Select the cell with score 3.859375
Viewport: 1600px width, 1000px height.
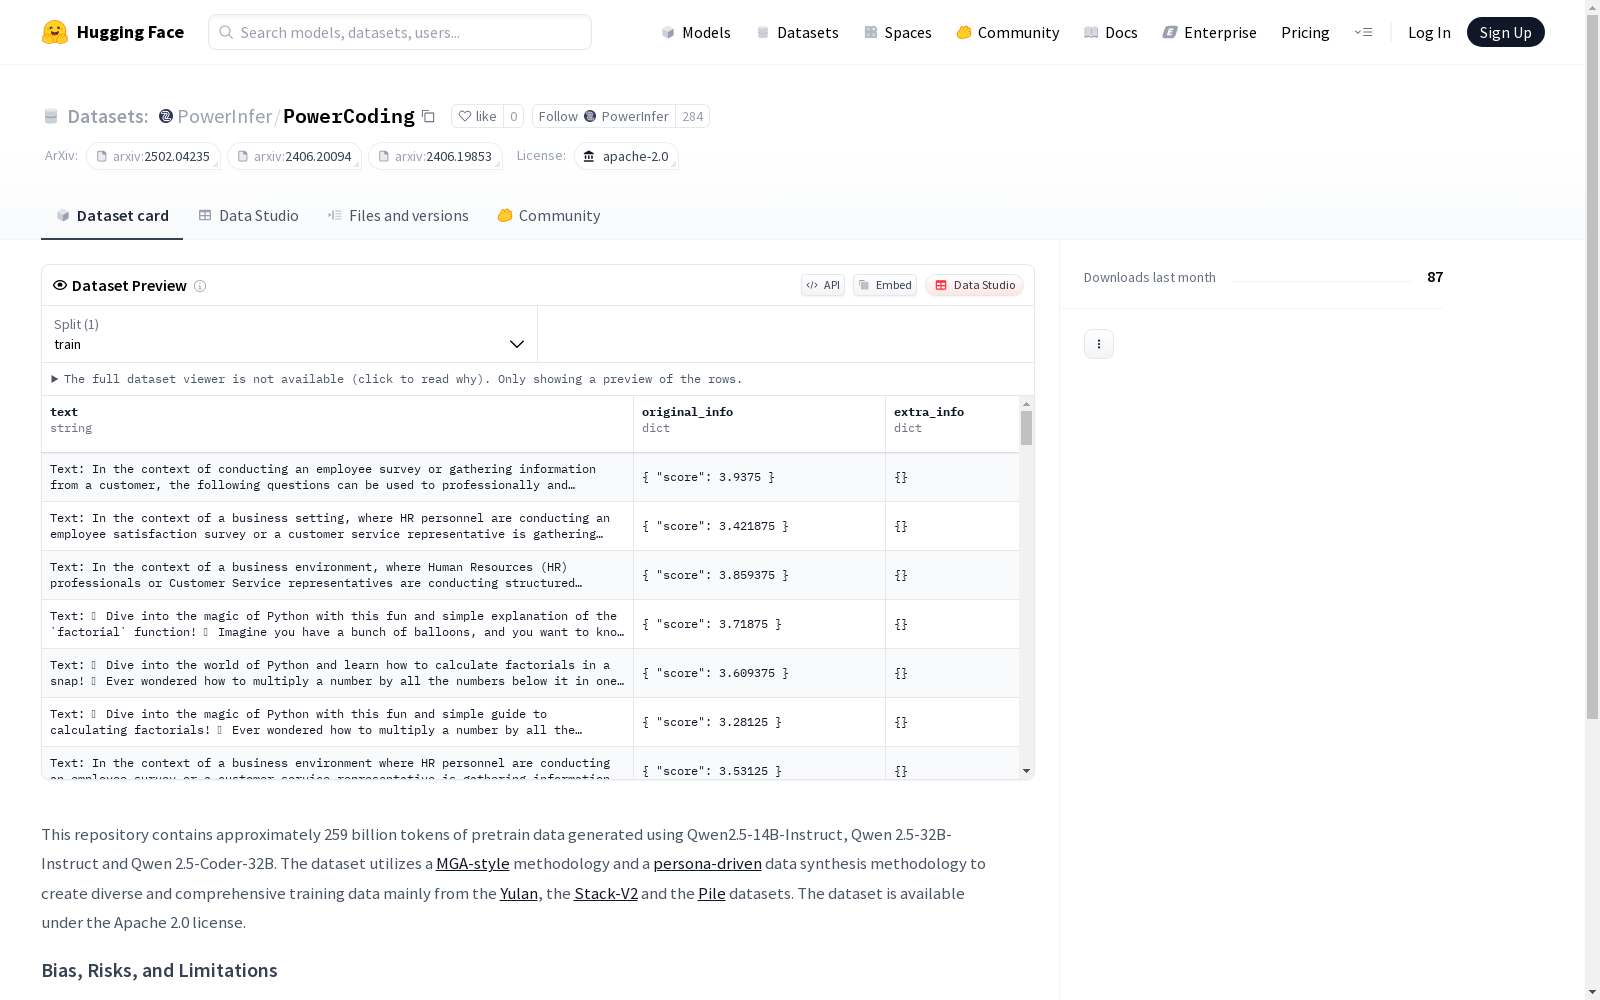(x=759, y=575)
